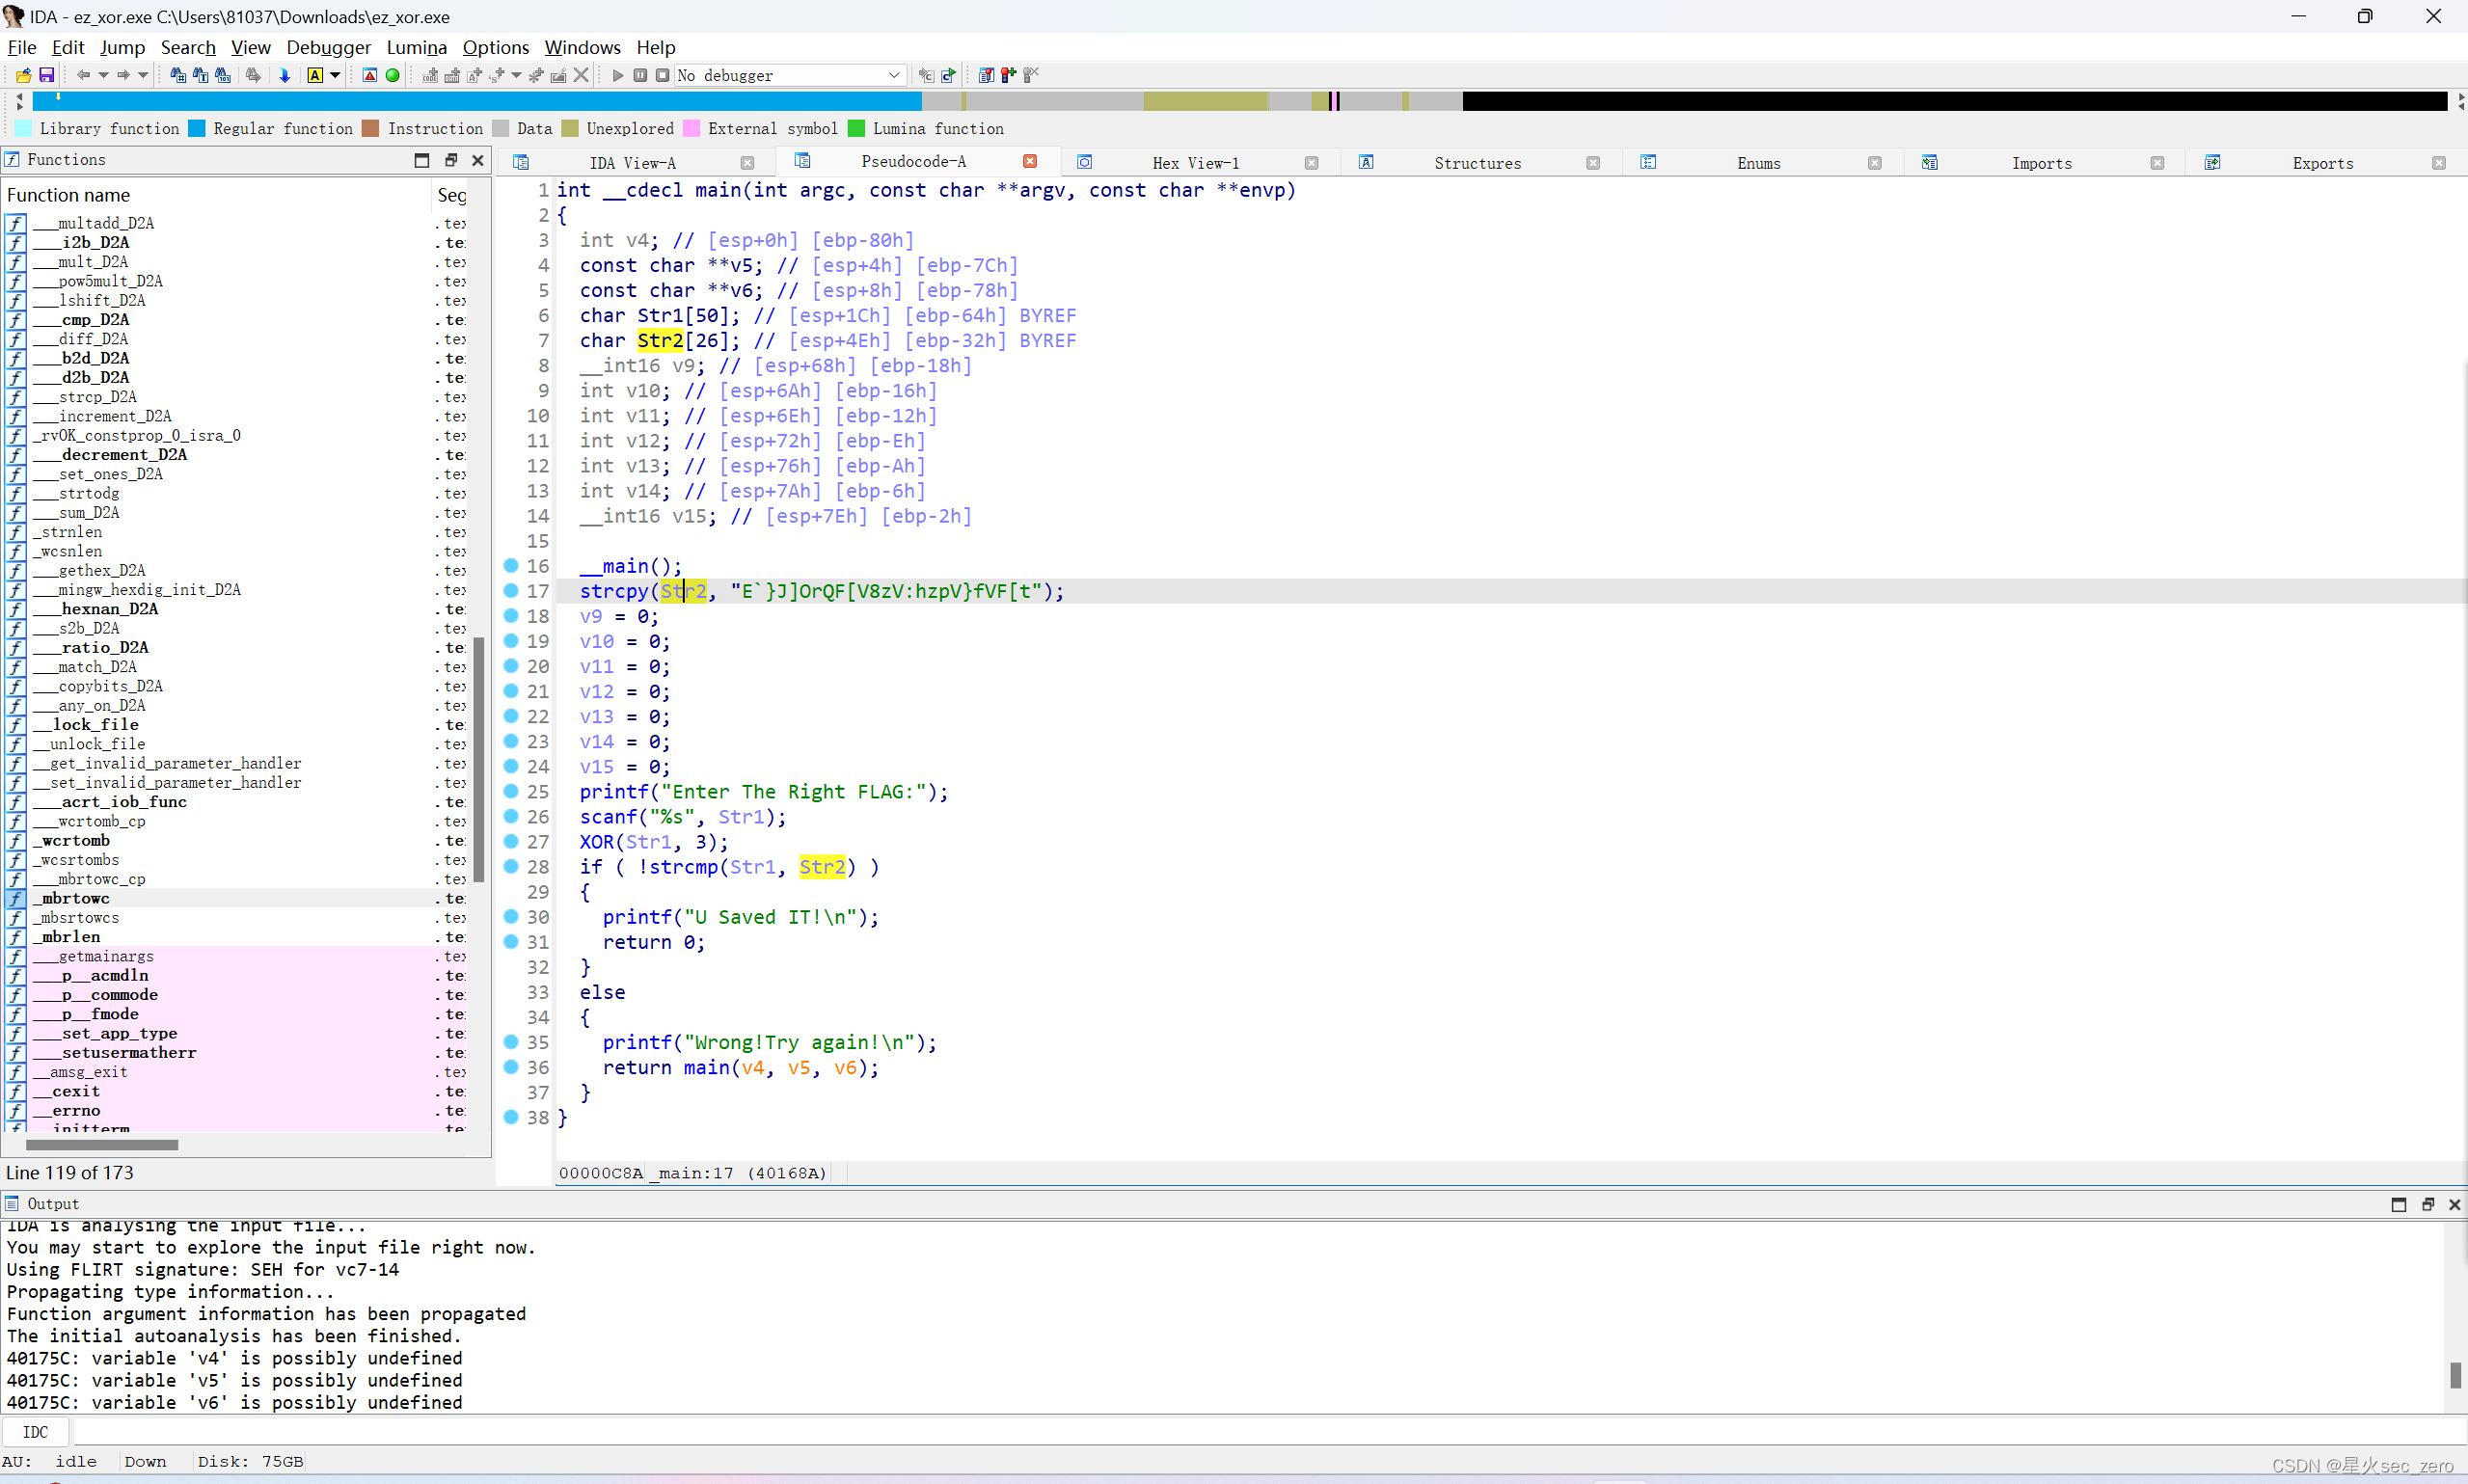Sort by the Function name column header
The image size is (2468, 1484).
pyautogui.click(x=68, y=194)
